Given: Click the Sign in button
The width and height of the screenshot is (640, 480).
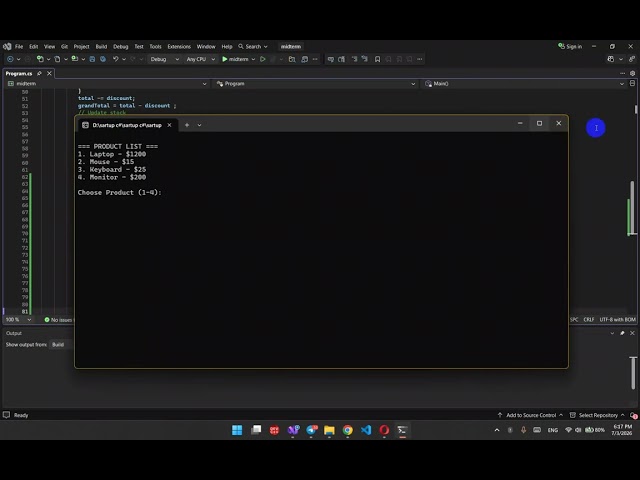Looking at the screenshot, I should pos(570,47).
